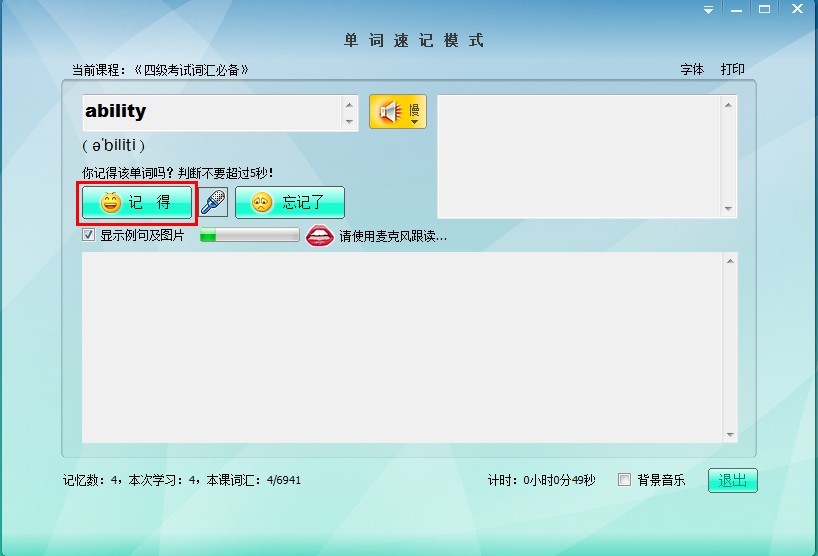Click word field down arrow
Image resolution: width=818 pixels, height=556 pixels.
click(349, 122)
